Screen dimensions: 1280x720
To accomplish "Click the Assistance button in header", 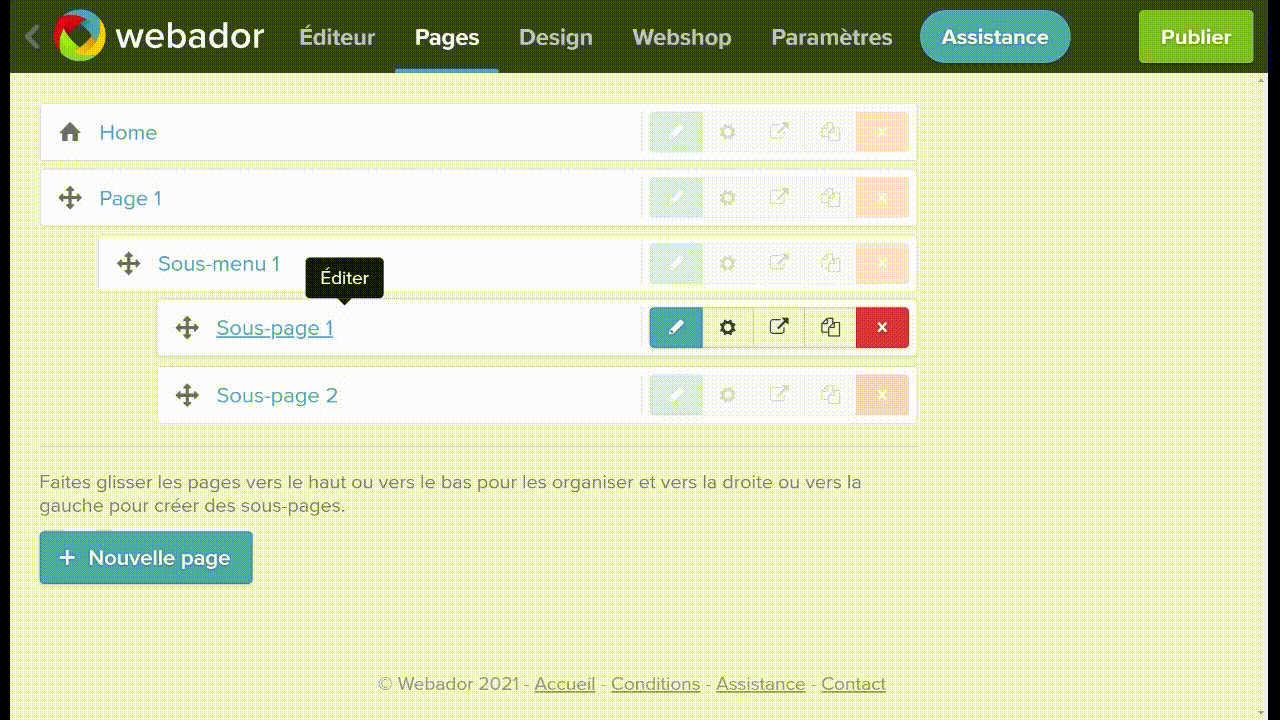I will coord(995,37).
